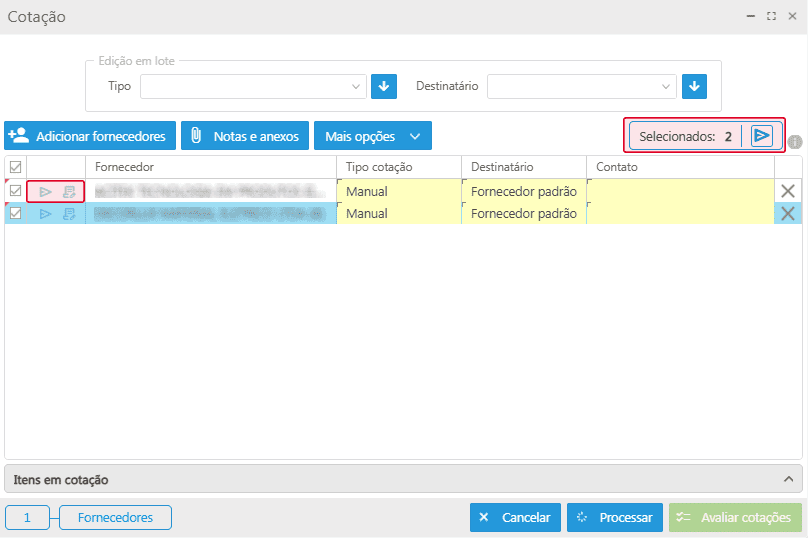Uncheck the first supplier row checkbox
The height and width of the screenshot is (538, 808).
pyautogui.click(x=15, y=191)
